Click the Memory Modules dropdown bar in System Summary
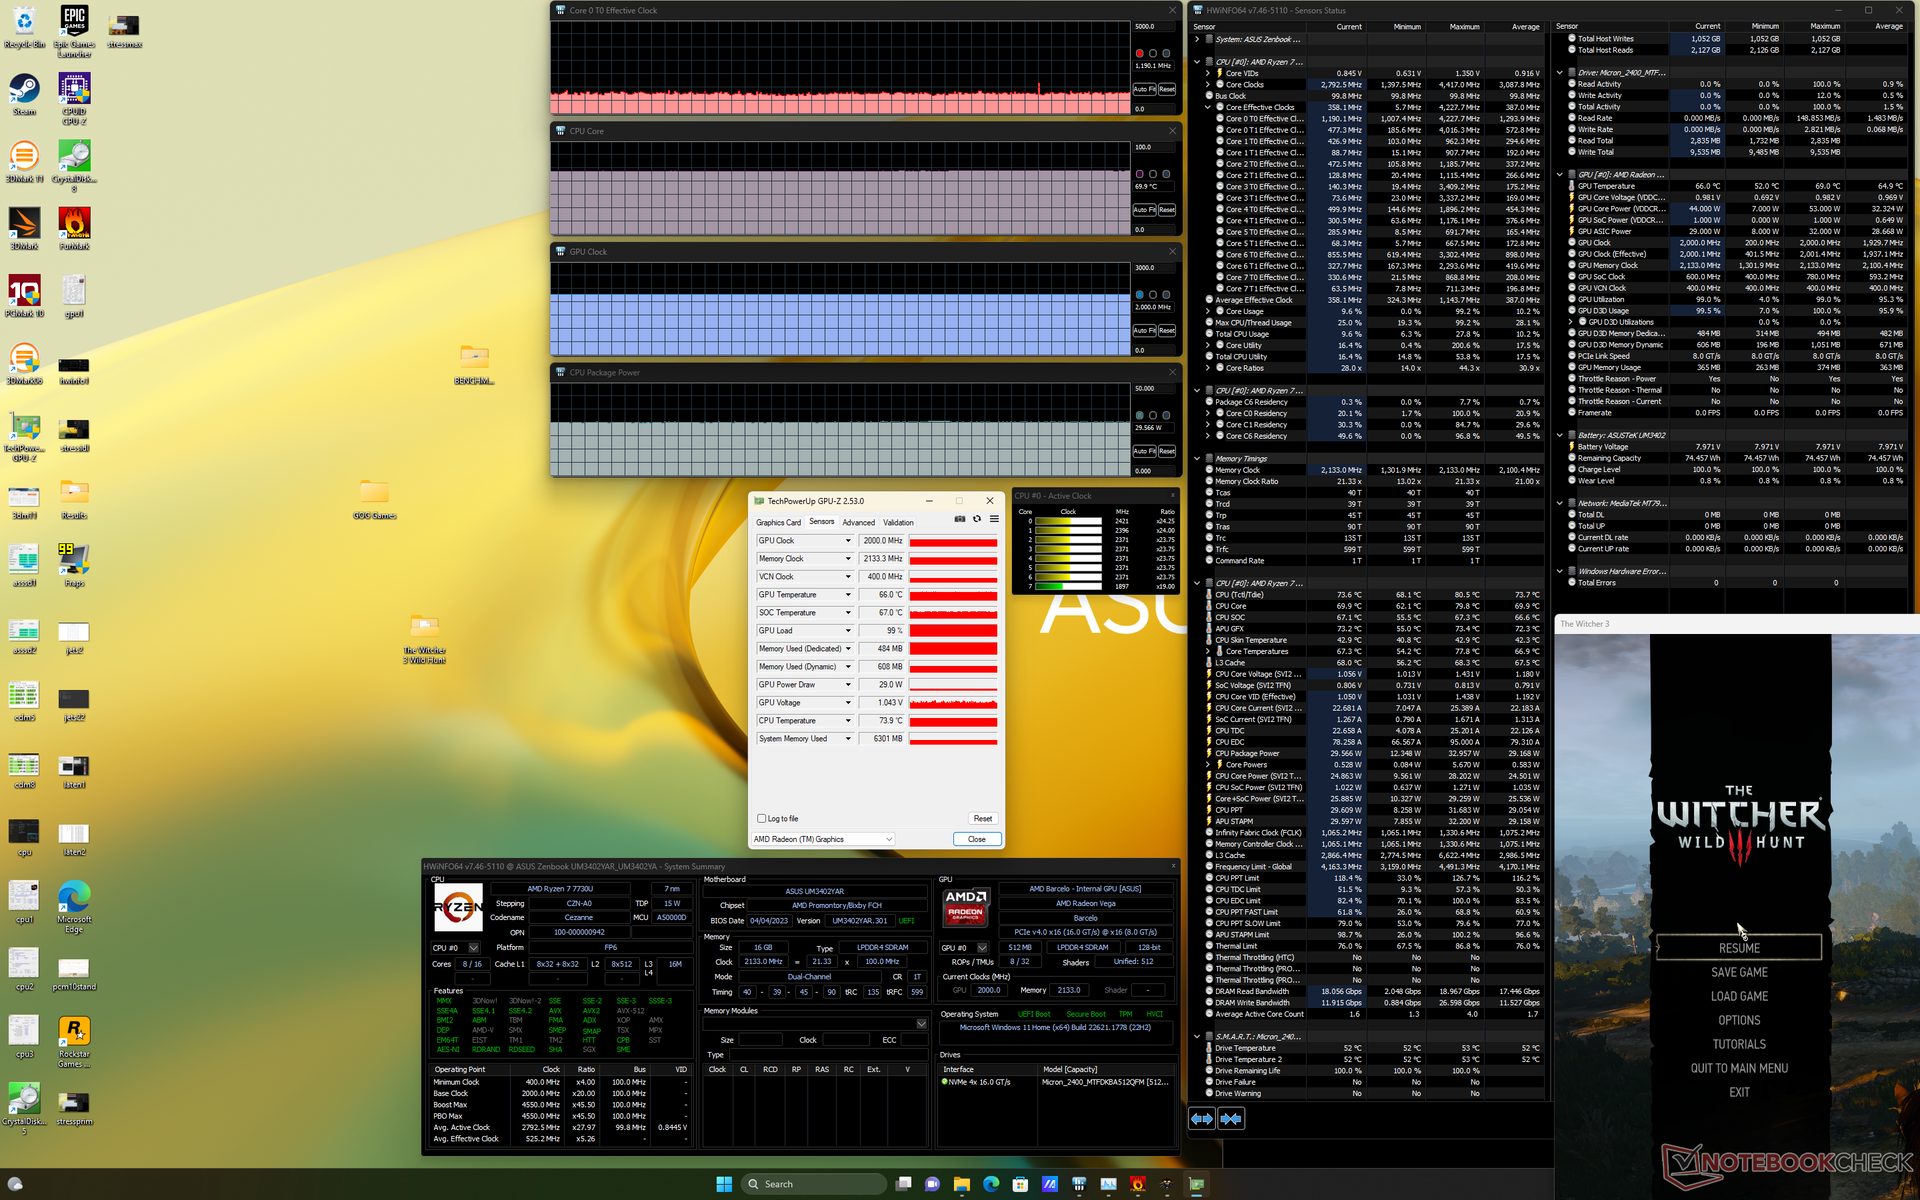 815,1024
